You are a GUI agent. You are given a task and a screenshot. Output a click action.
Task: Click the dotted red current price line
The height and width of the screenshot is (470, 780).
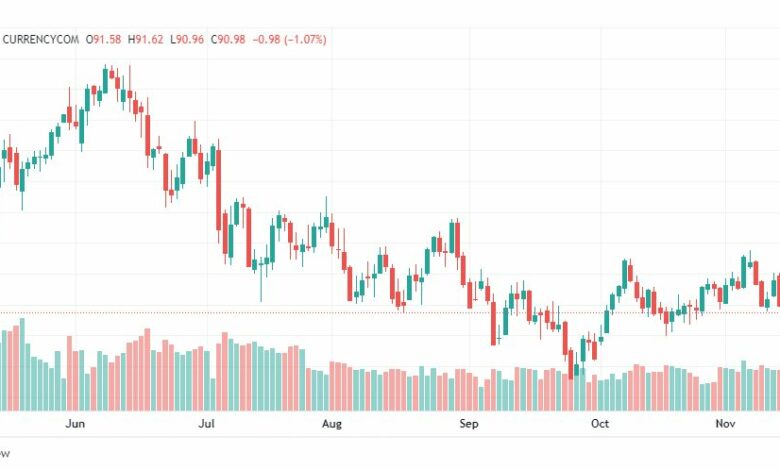(x=390, y=313)
